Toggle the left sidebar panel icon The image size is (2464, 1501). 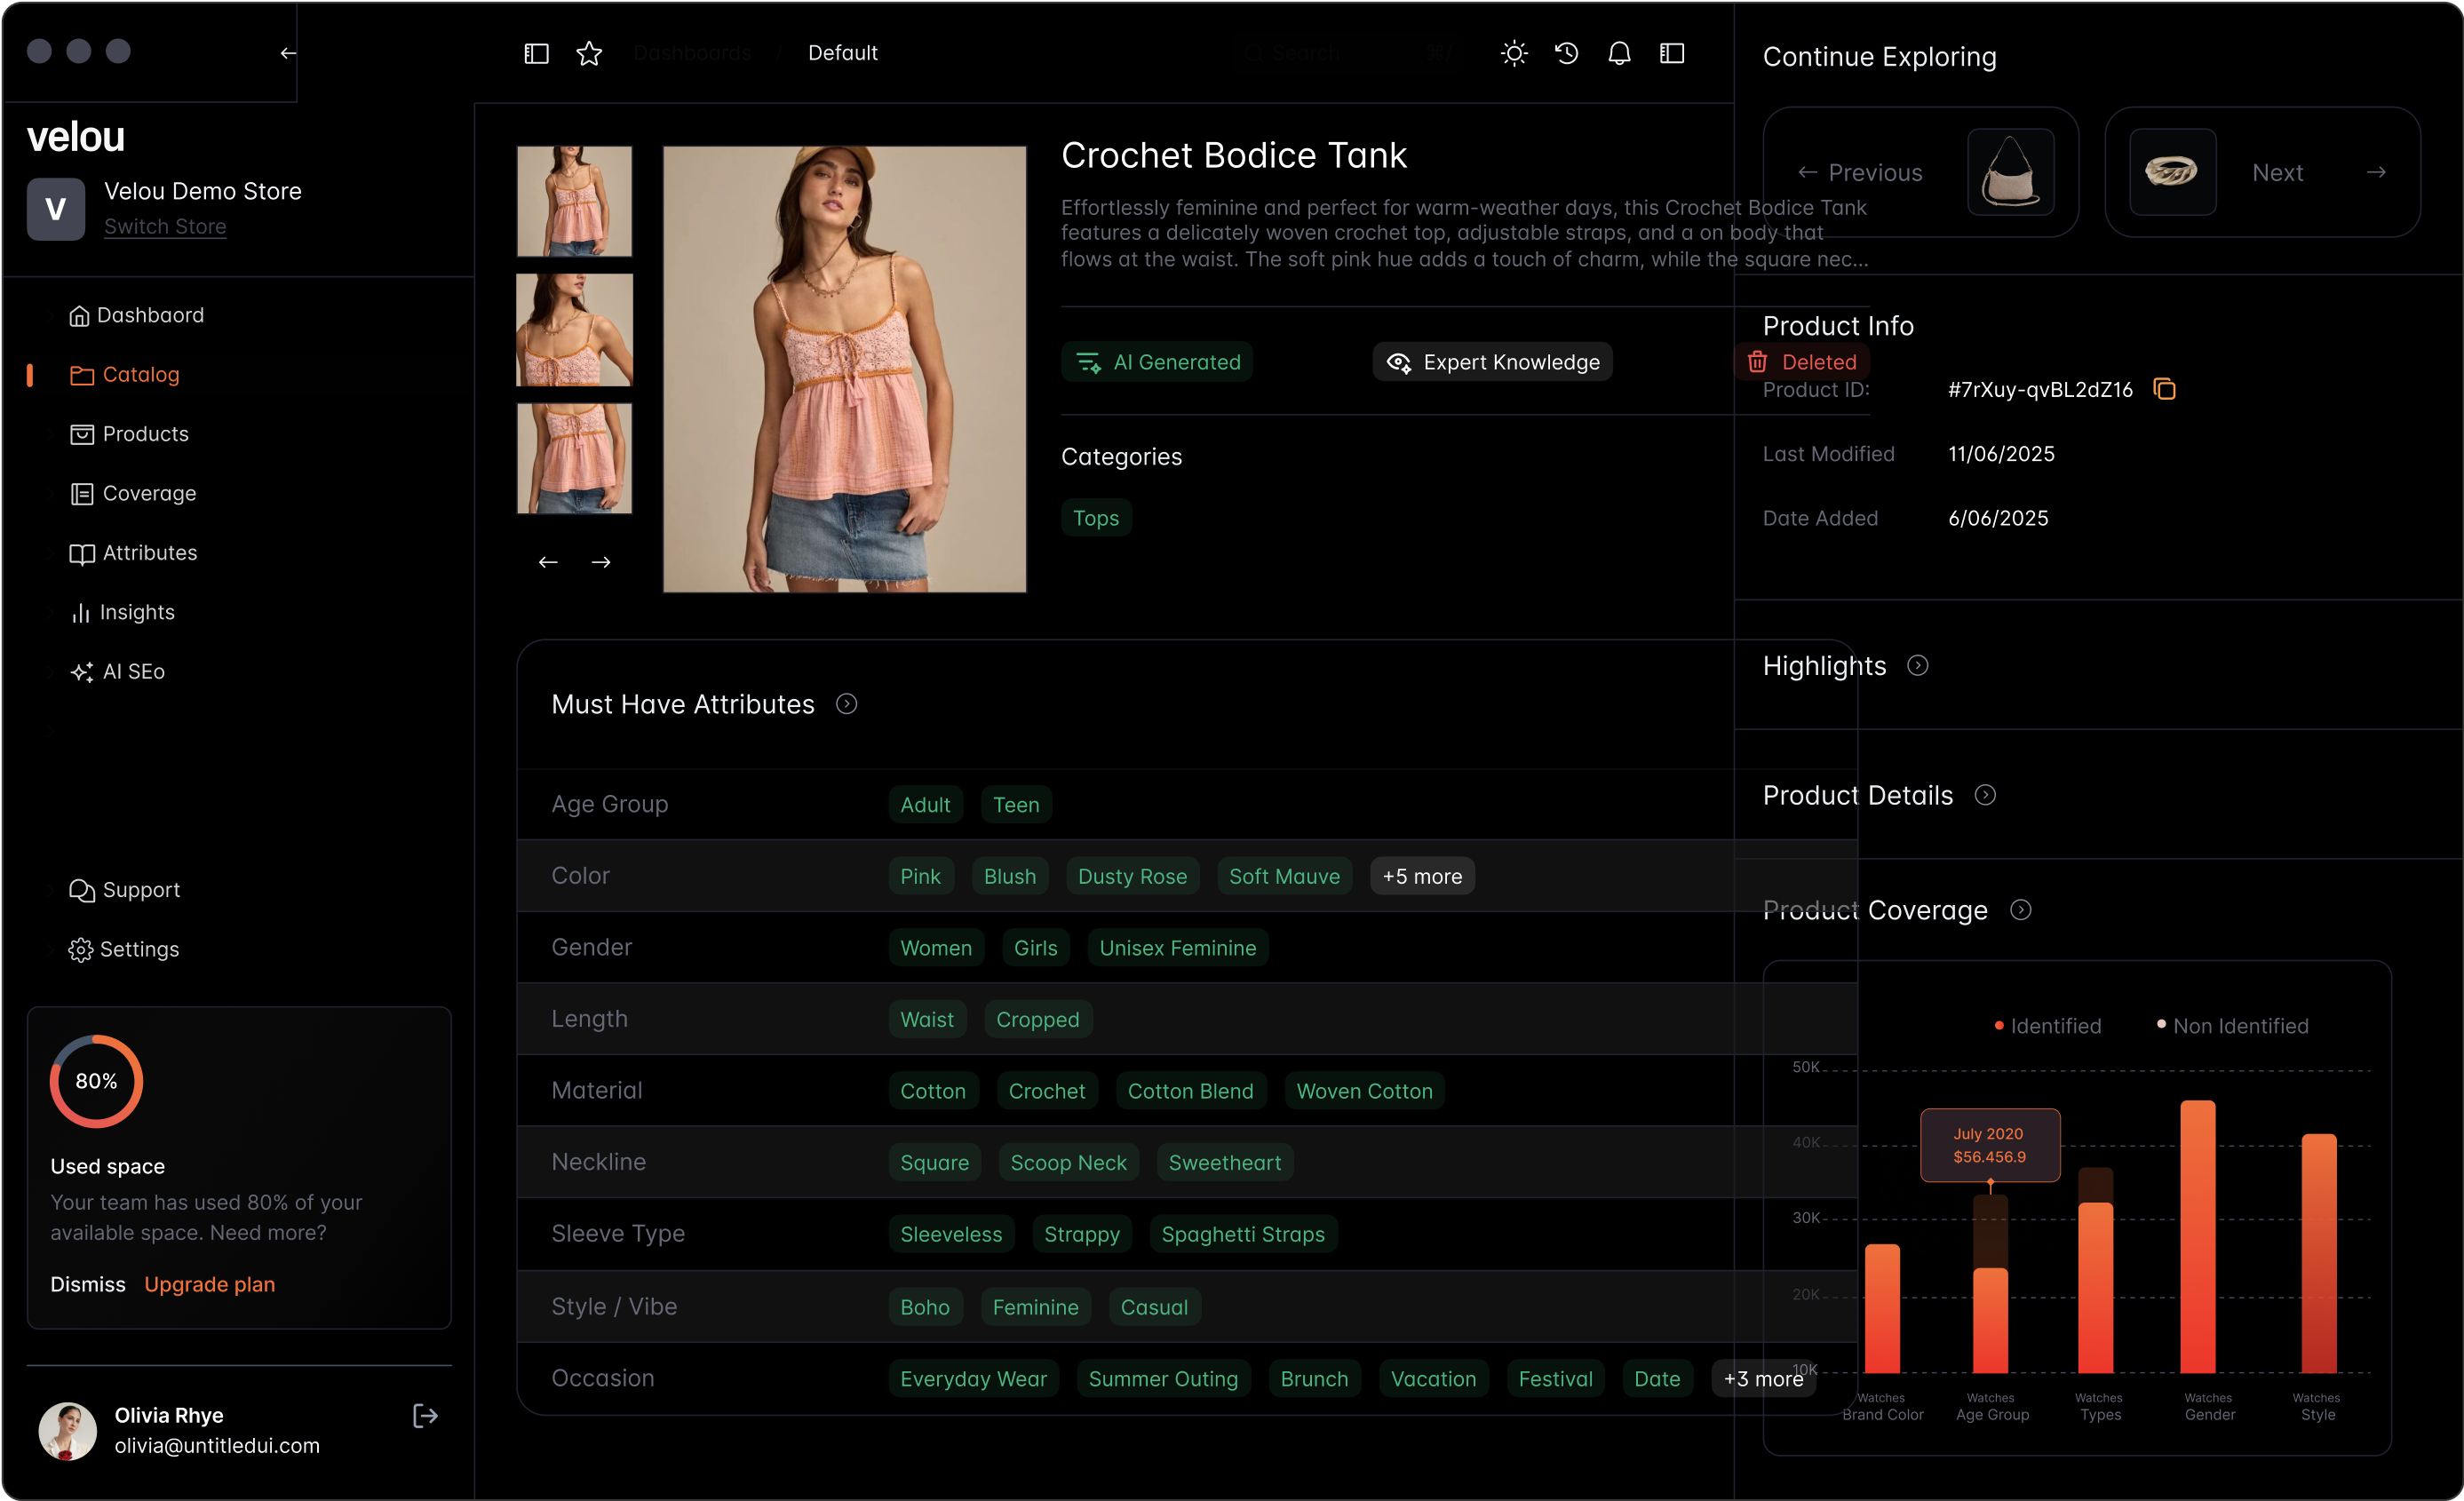pyautogui.click(x=536, y=53)
